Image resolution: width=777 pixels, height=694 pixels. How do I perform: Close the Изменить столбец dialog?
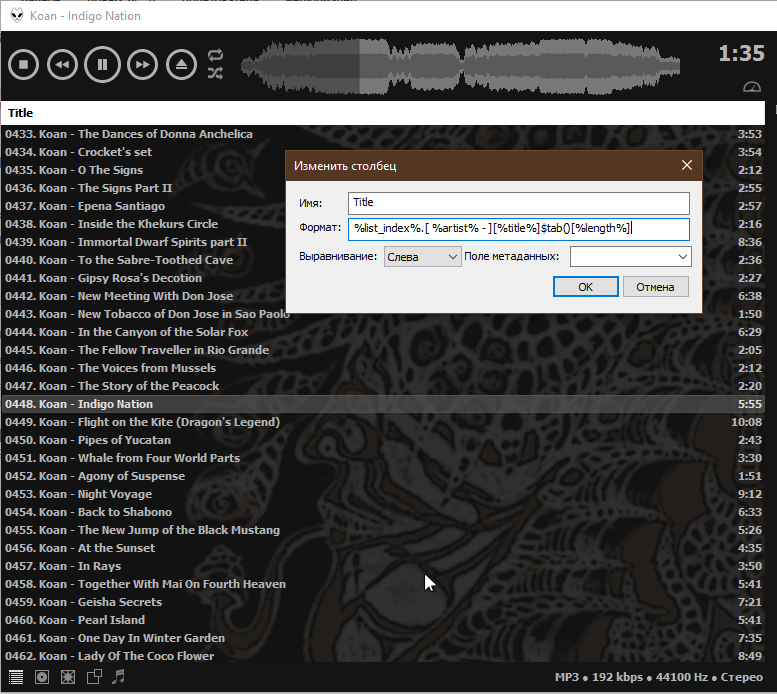click(x=686, y=165)
